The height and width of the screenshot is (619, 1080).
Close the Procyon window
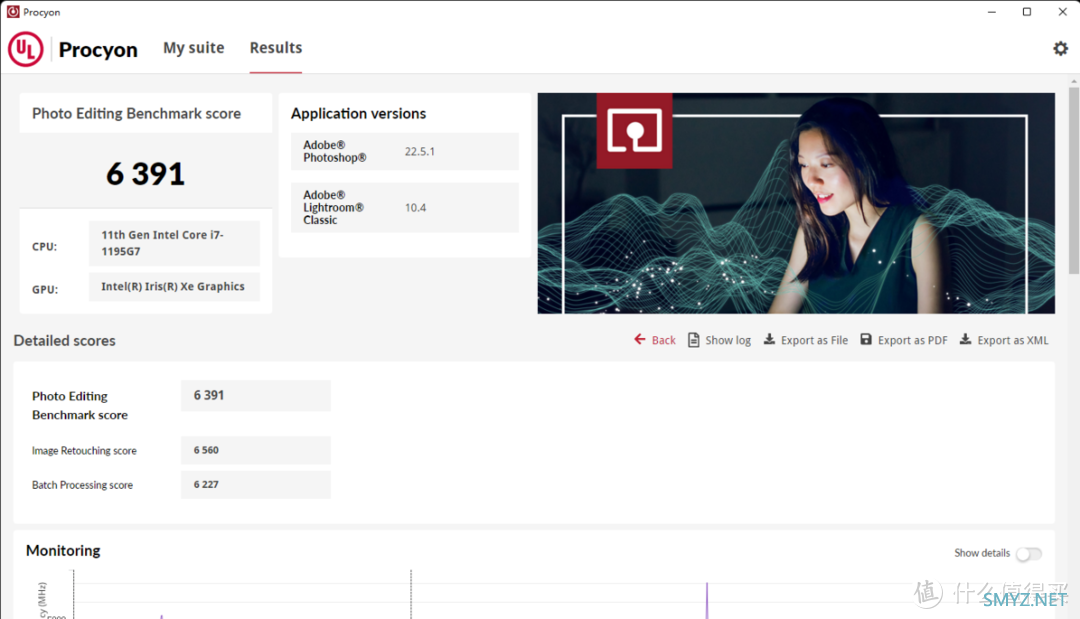1062,12
